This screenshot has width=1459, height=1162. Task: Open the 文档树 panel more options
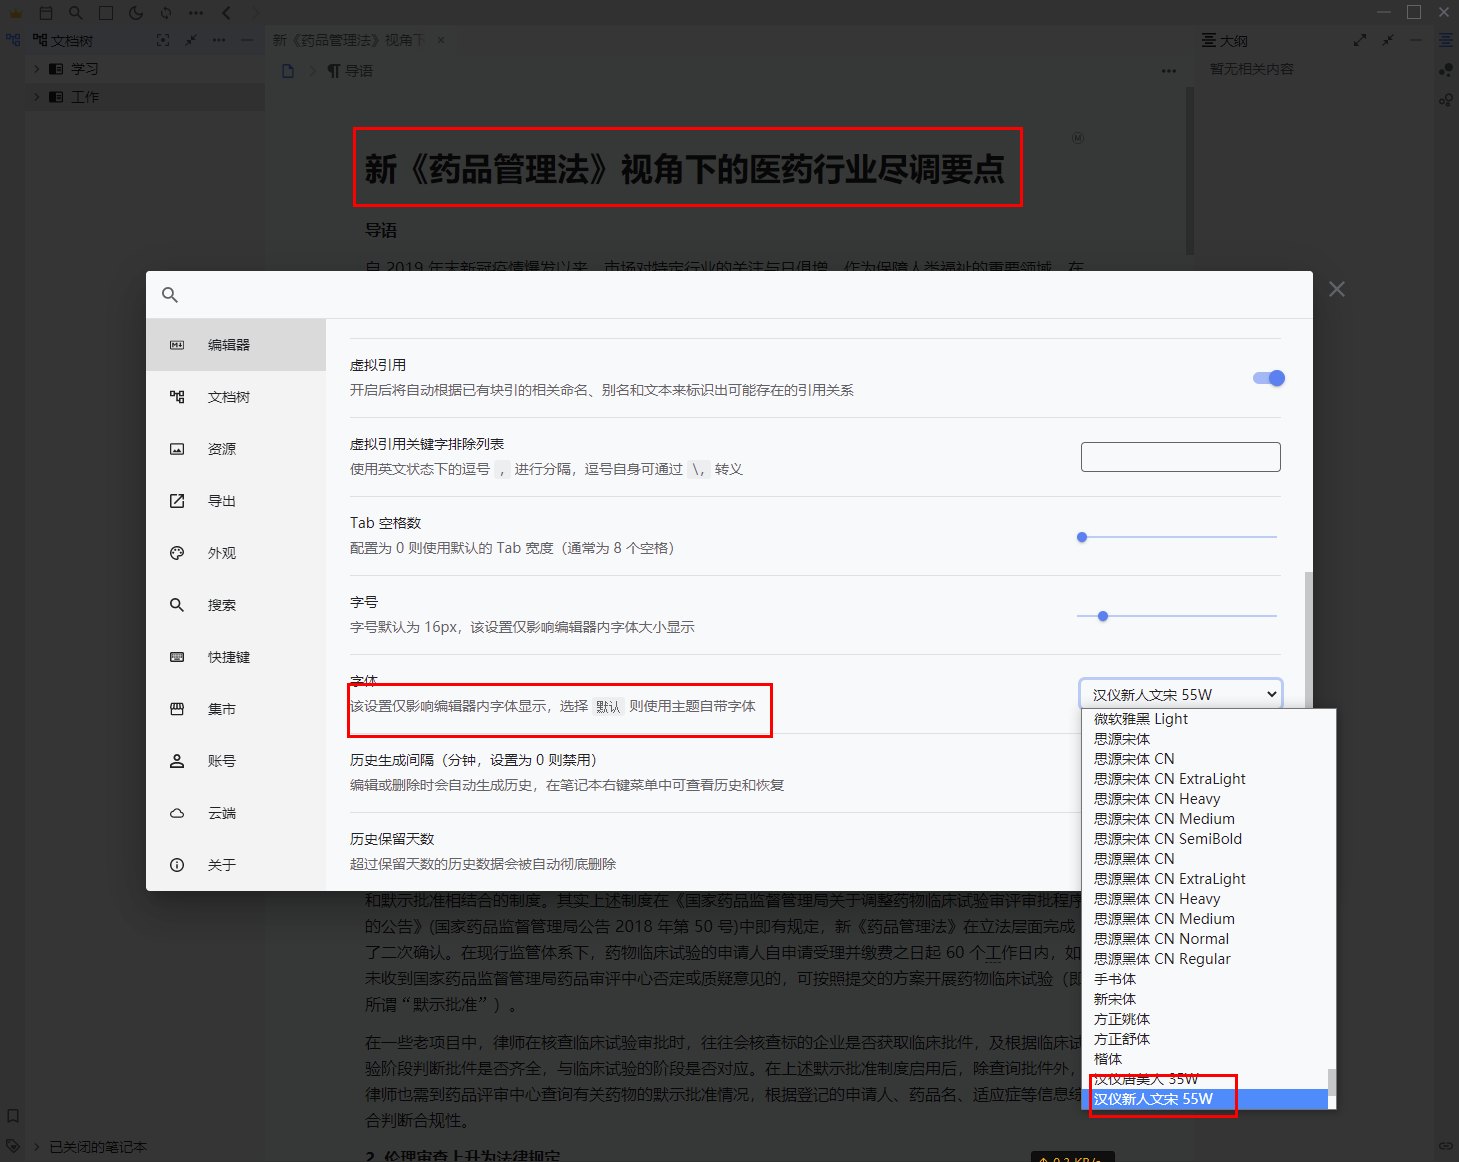219,40
